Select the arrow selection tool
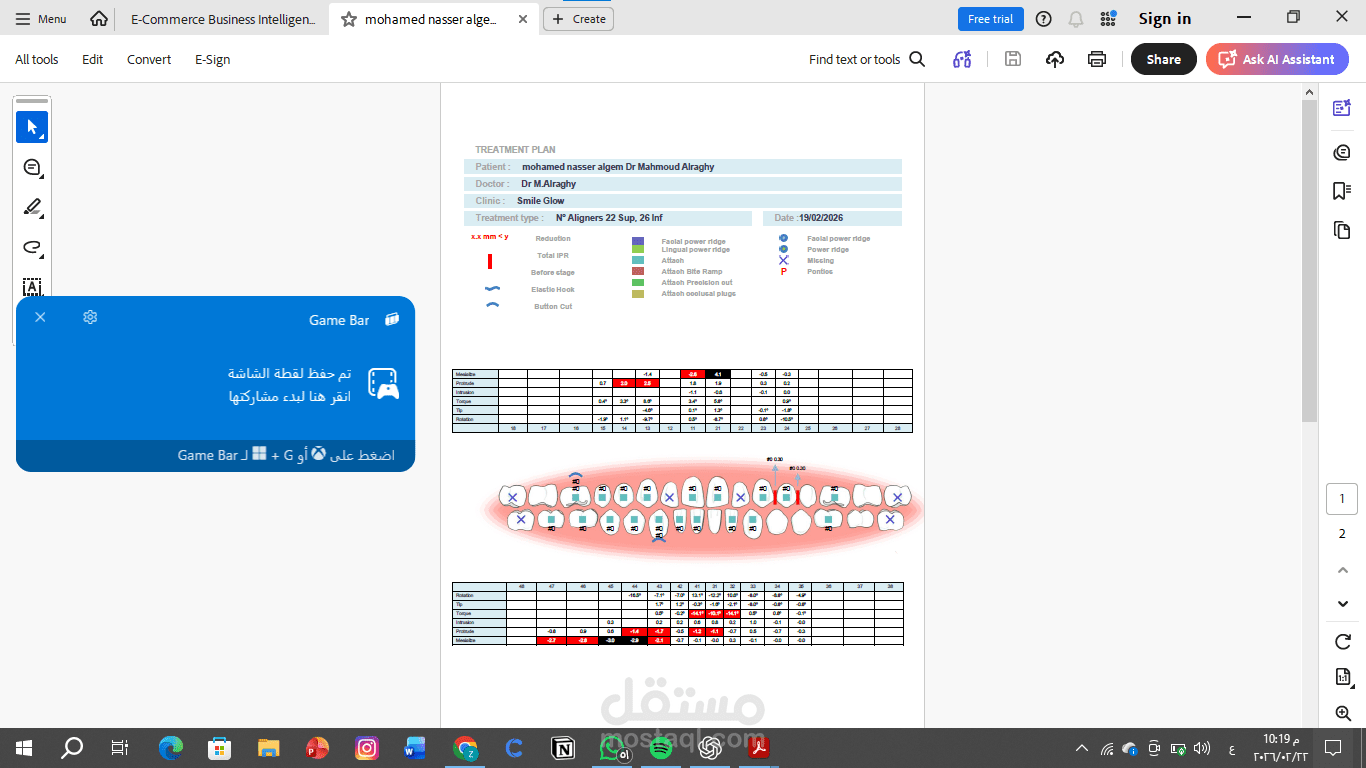1366x768 pixels. 32,126
